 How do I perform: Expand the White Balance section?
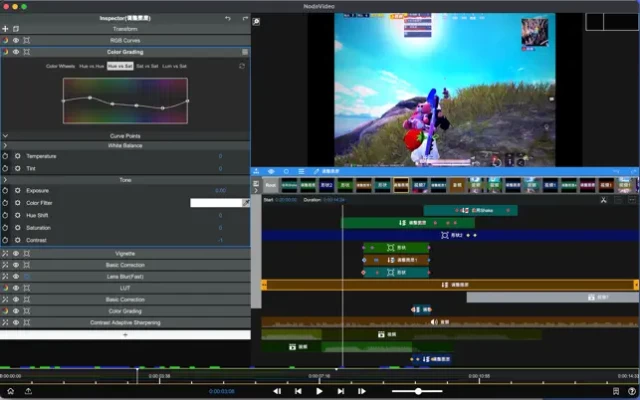pyautogui.click(x=5, y=146)
